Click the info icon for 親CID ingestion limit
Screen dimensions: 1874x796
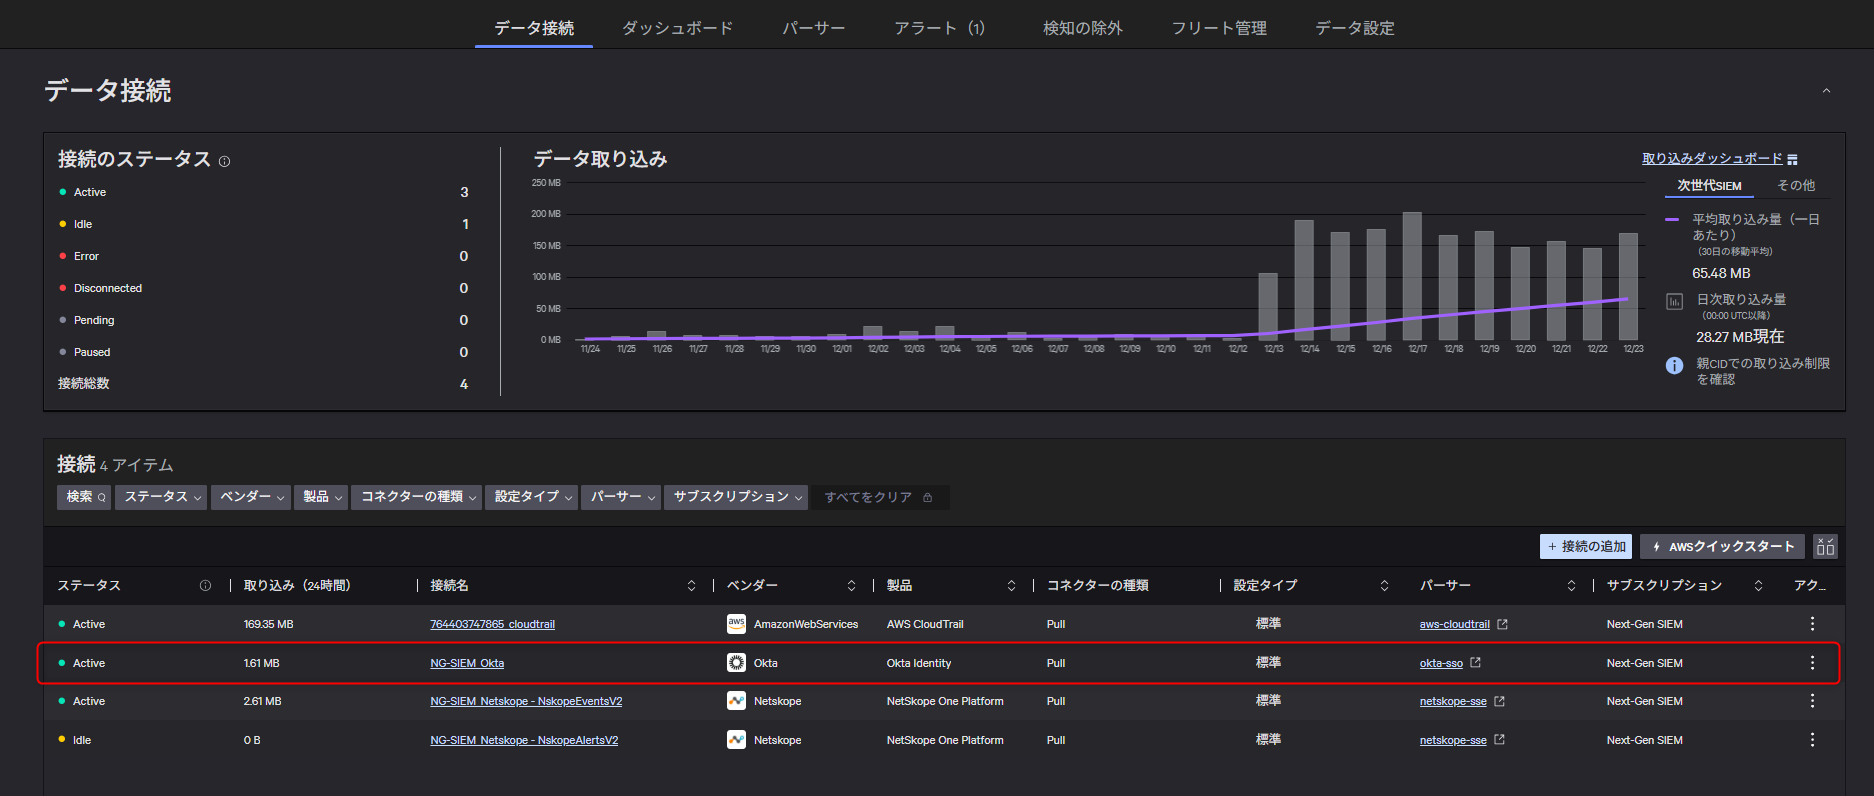click(1674, 365)
